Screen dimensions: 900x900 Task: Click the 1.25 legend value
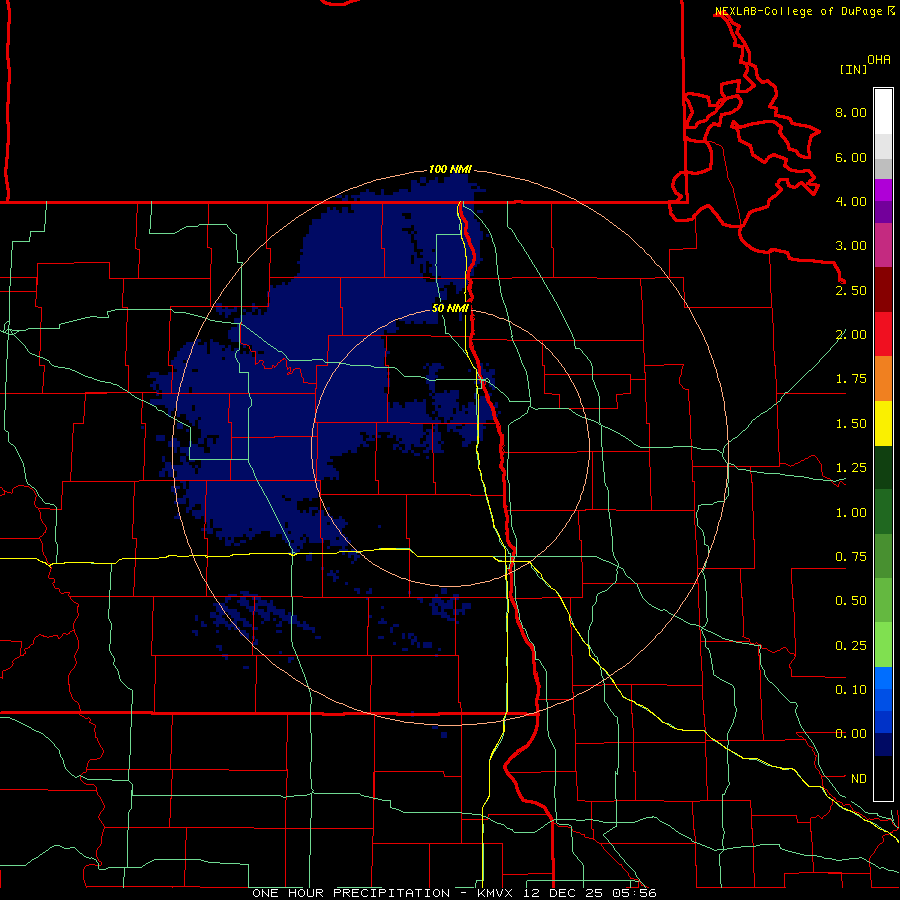click(851, 468)
